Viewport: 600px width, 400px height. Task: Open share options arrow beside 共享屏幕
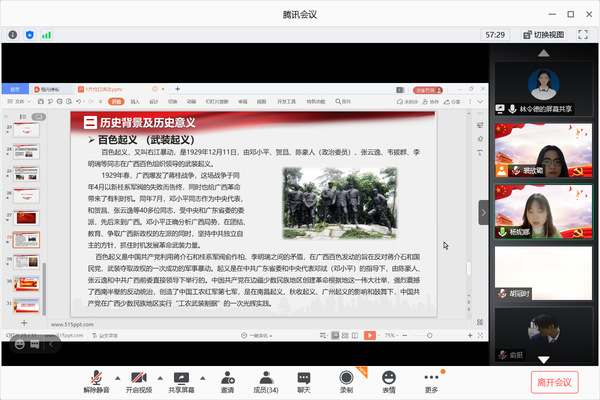(203, 378)
